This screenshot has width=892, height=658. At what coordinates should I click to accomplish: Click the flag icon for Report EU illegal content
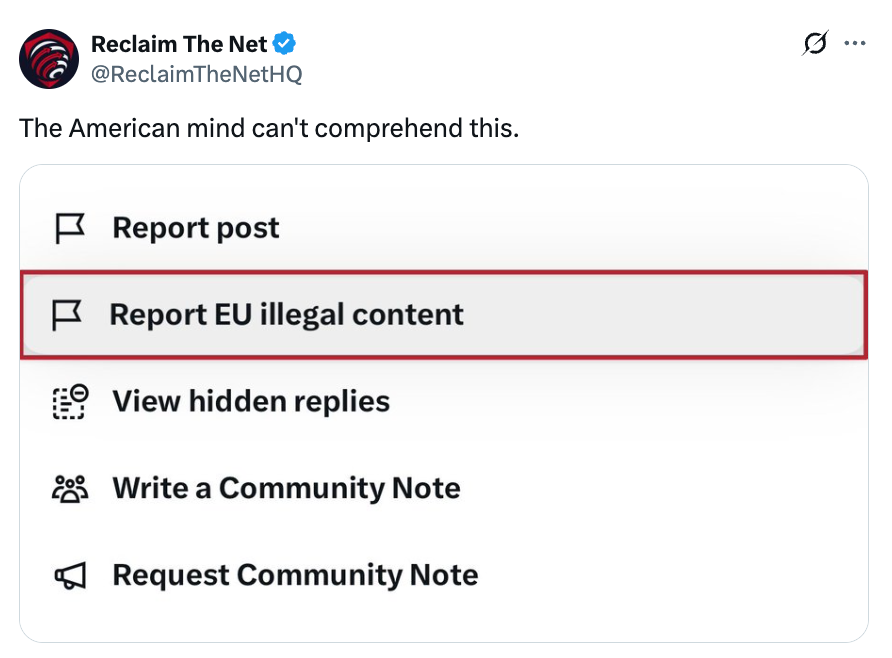coord(69,314)
